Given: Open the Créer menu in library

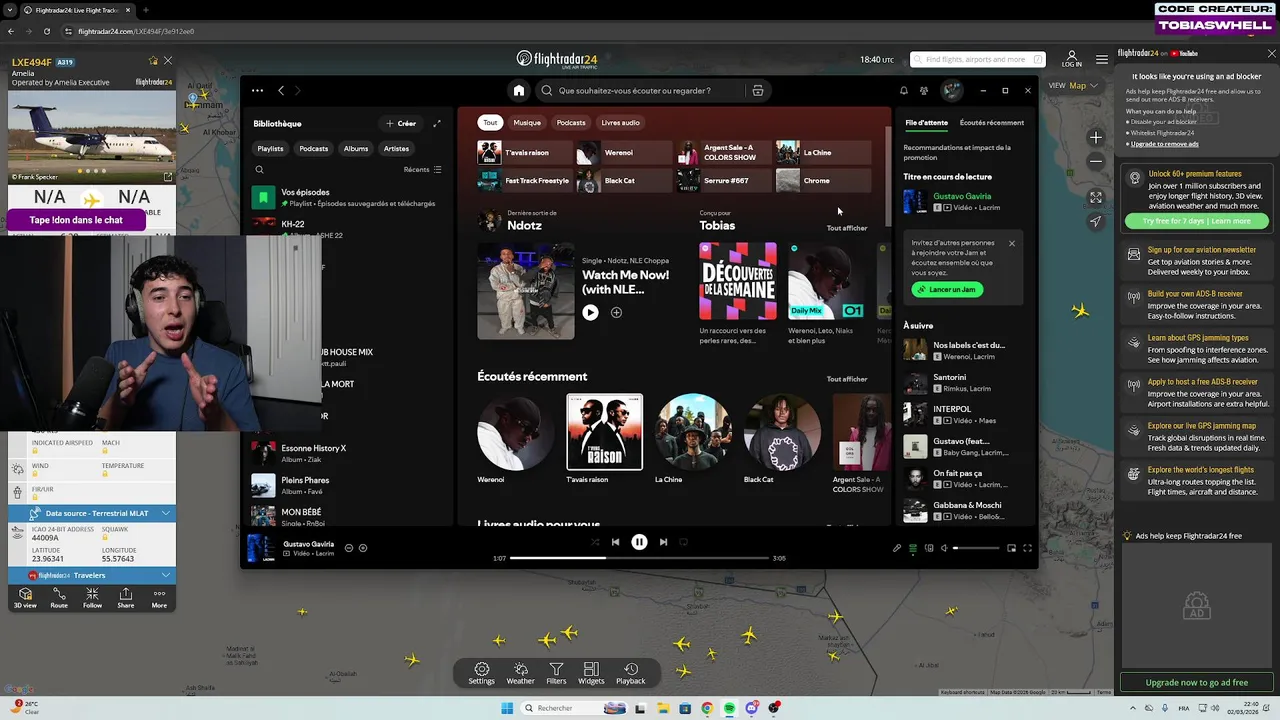Looking at the screenshot, I should point(401,123).
